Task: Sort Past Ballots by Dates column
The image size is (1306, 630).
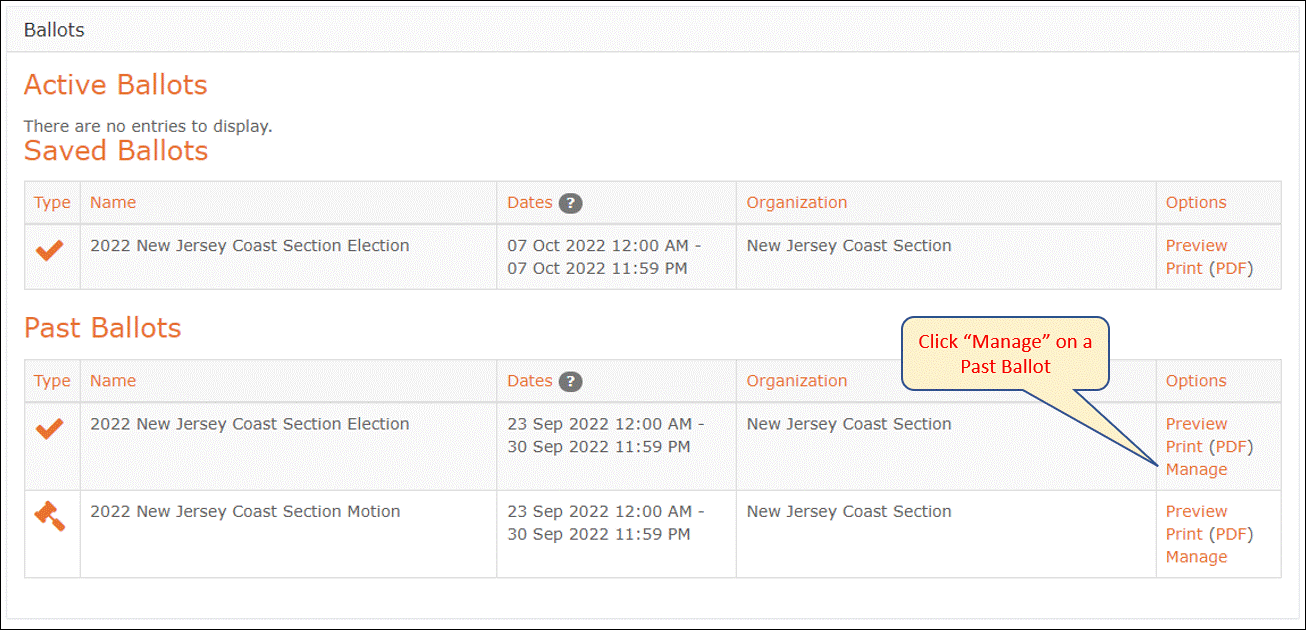Action: pos(530,380)
